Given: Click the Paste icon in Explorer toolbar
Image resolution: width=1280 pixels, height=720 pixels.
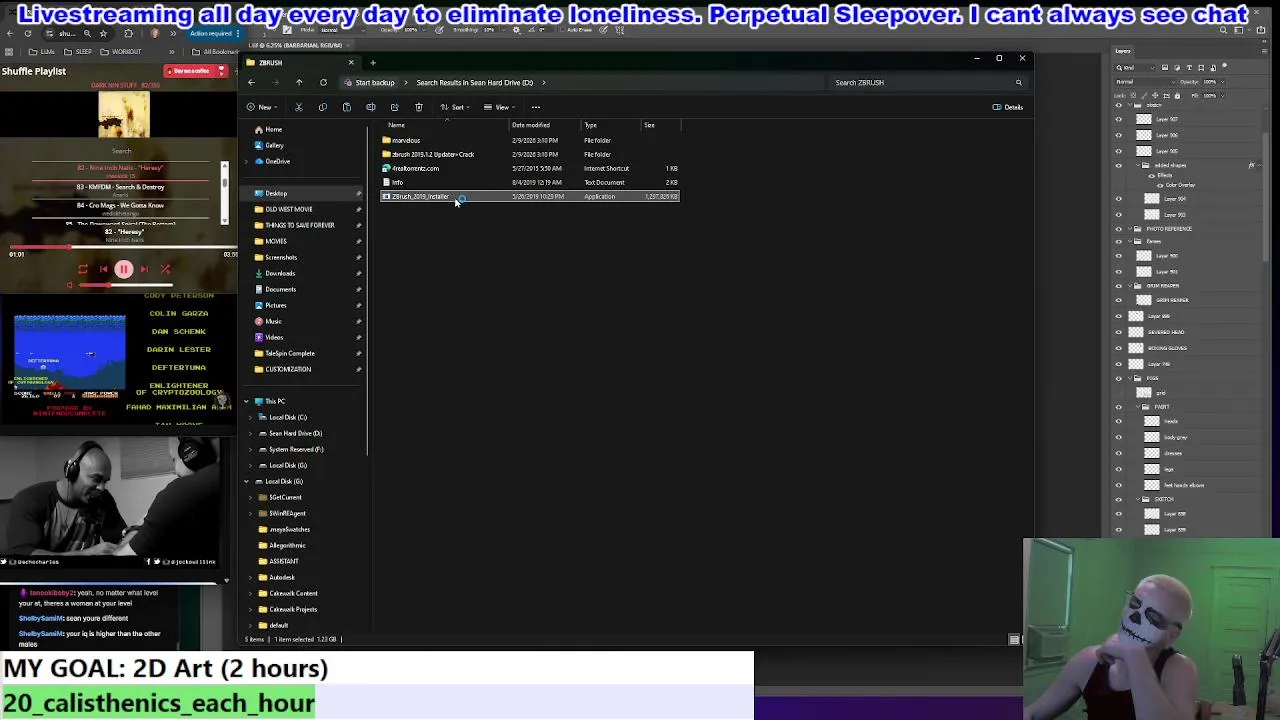Looking at the screenshot, I should pos(346,107).
